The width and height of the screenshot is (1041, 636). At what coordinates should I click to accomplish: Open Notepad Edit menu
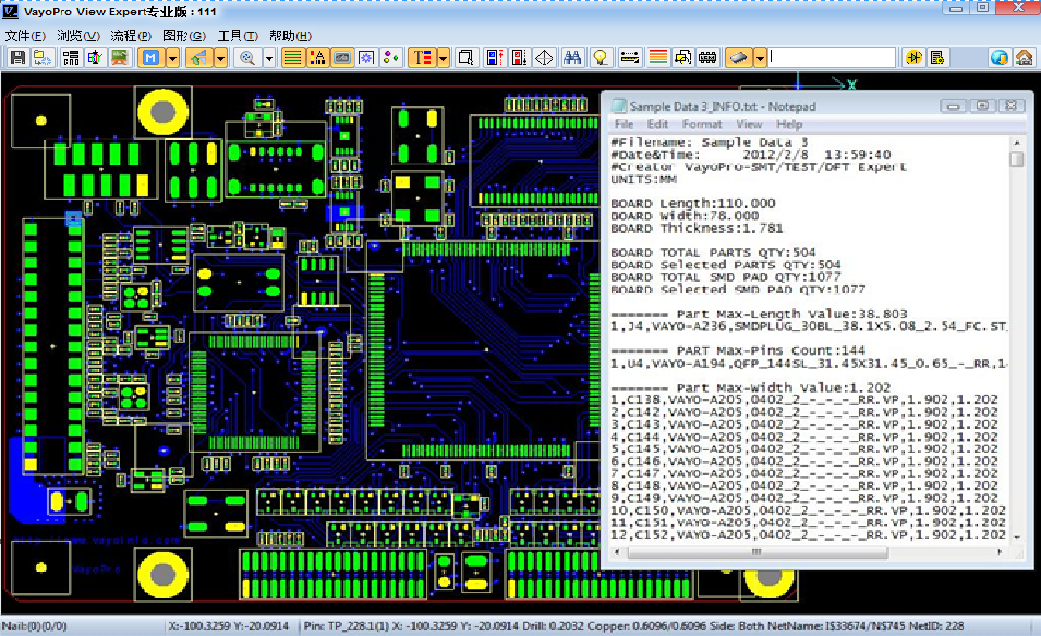657,124
